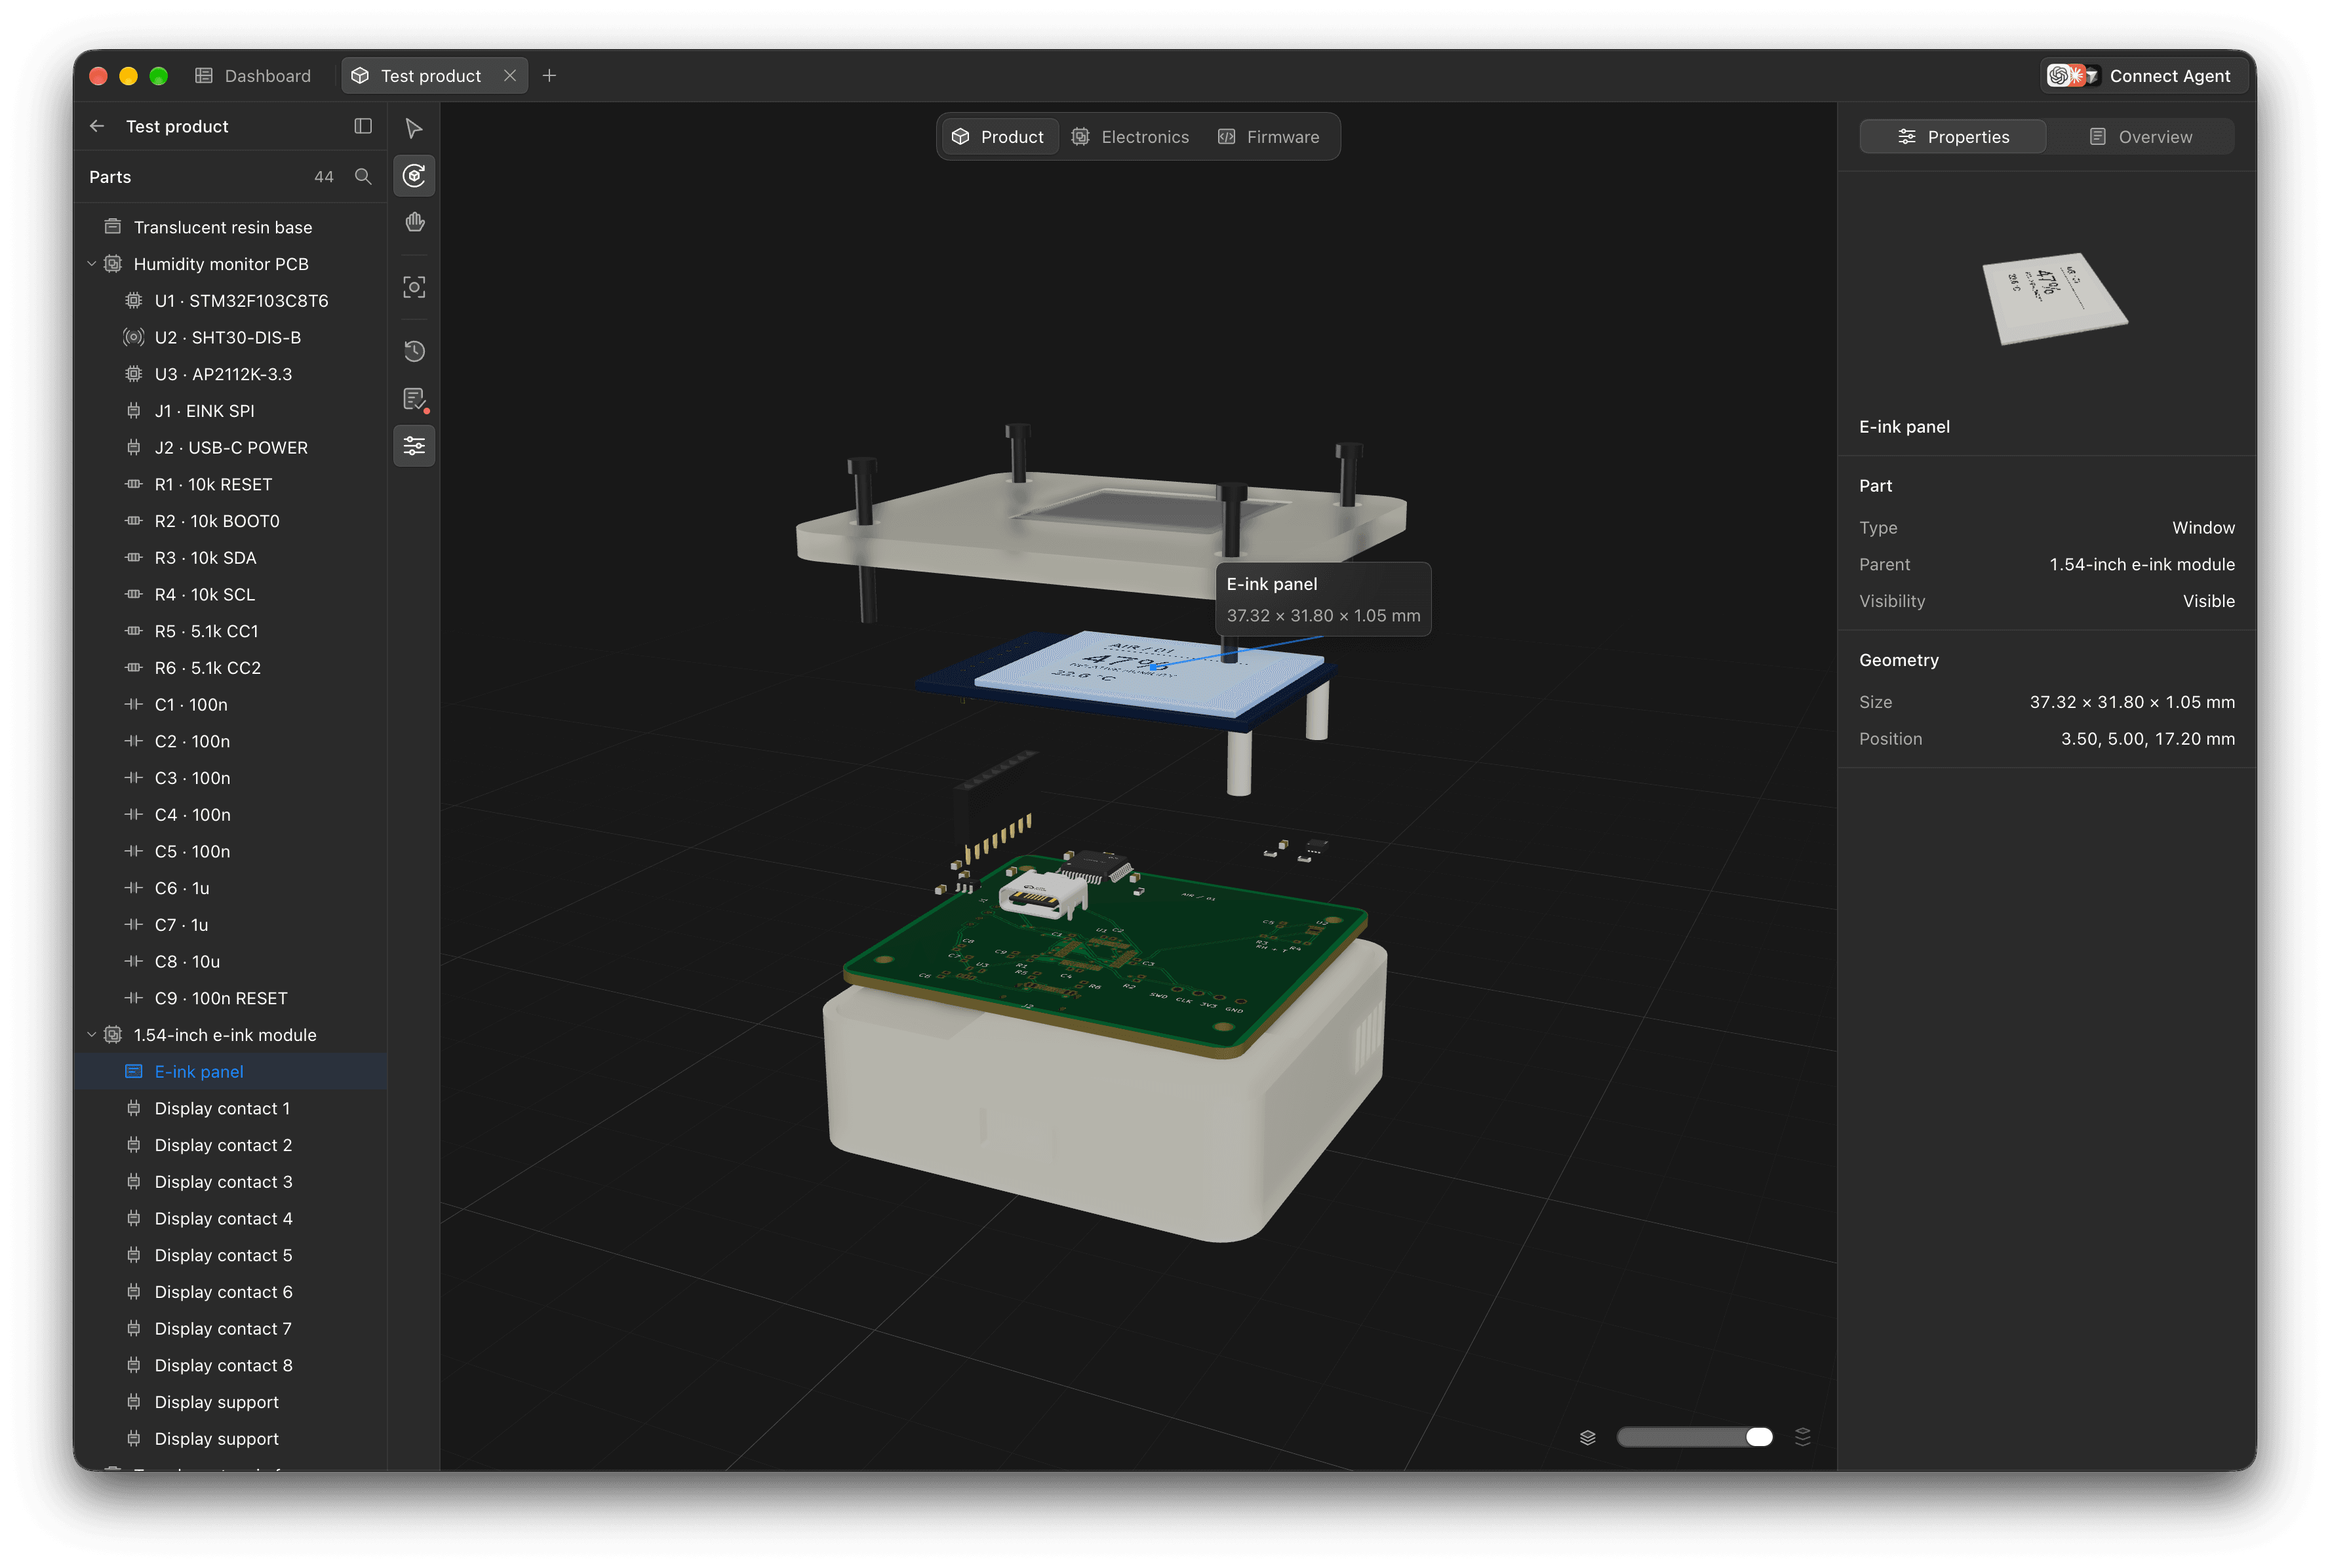Select Translucent resin base part
Viewport: 2330px width, 1568px height.
[x=231, y=228]
